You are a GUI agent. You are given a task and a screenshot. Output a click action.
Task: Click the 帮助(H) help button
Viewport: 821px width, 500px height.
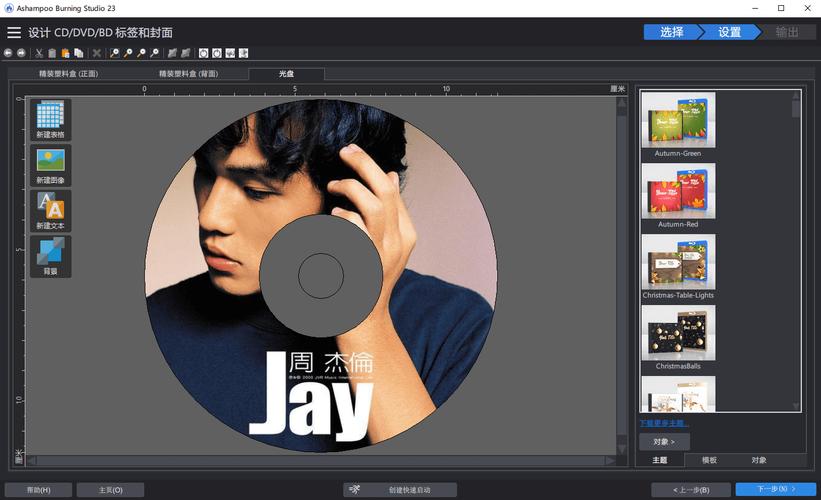click(39, 490)
